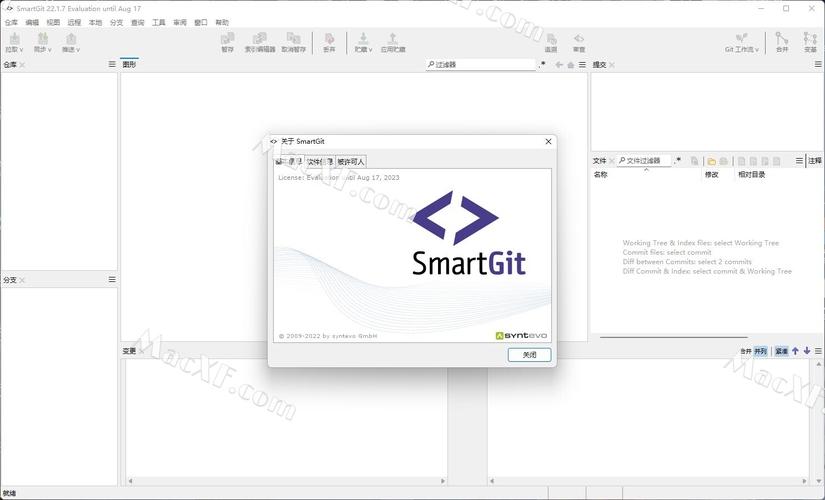Click the file filter (文件过滤器) field

(644, 161)
